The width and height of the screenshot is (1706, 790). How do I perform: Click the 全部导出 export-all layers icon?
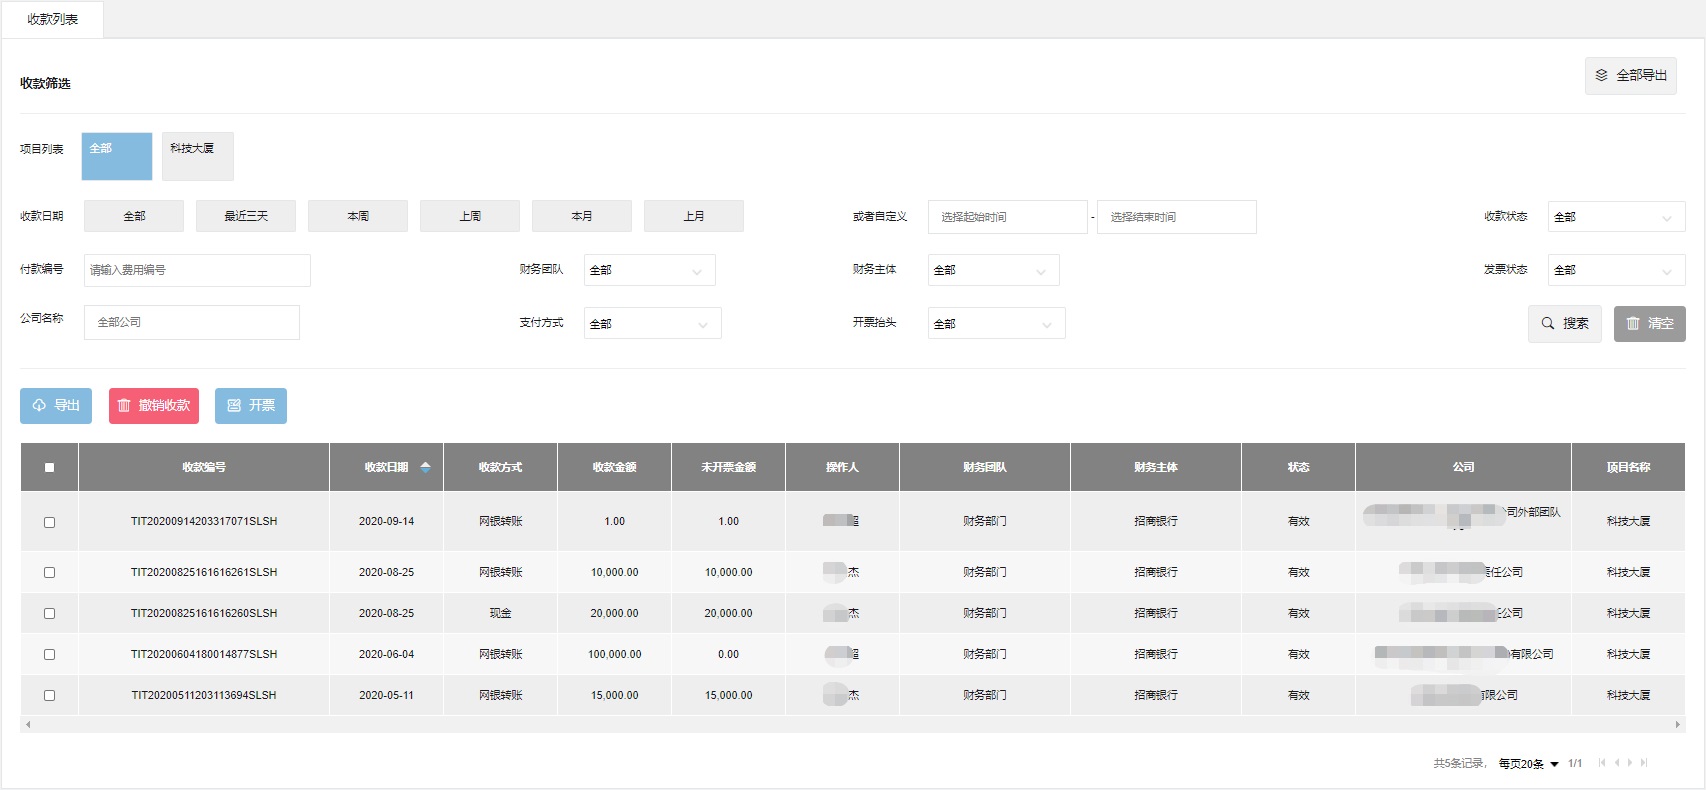click(x=1601, y=76)
